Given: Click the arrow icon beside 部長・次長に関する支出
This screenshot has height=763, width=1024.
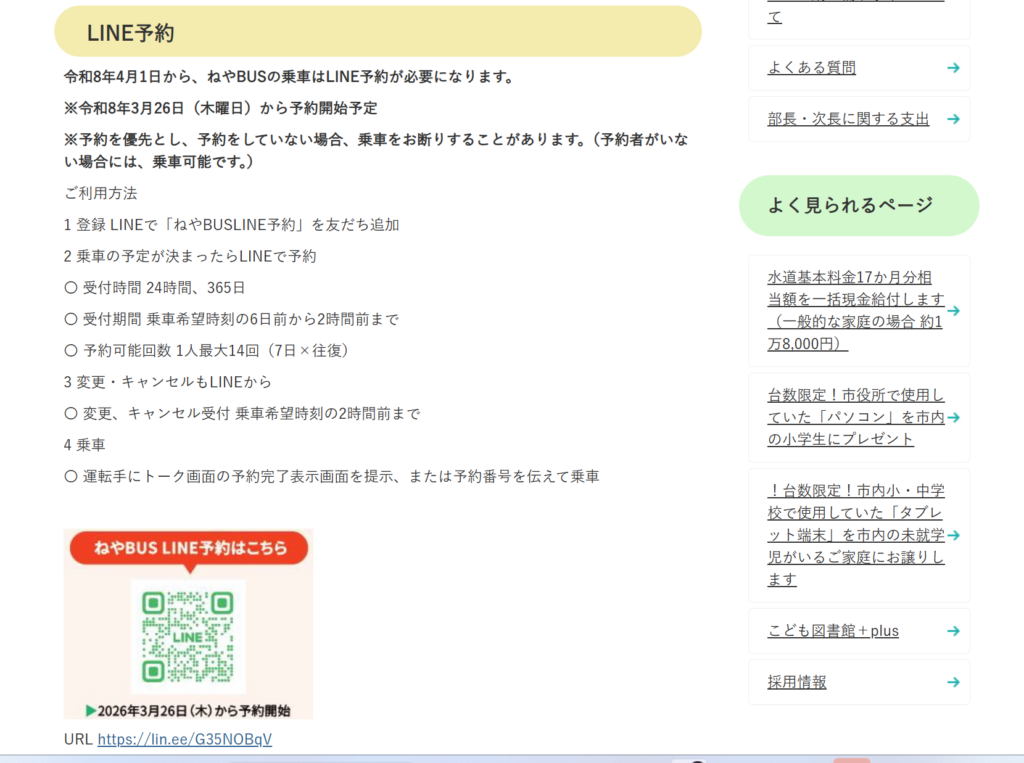Looking at the screenshot, I should [x=953, y=119].
